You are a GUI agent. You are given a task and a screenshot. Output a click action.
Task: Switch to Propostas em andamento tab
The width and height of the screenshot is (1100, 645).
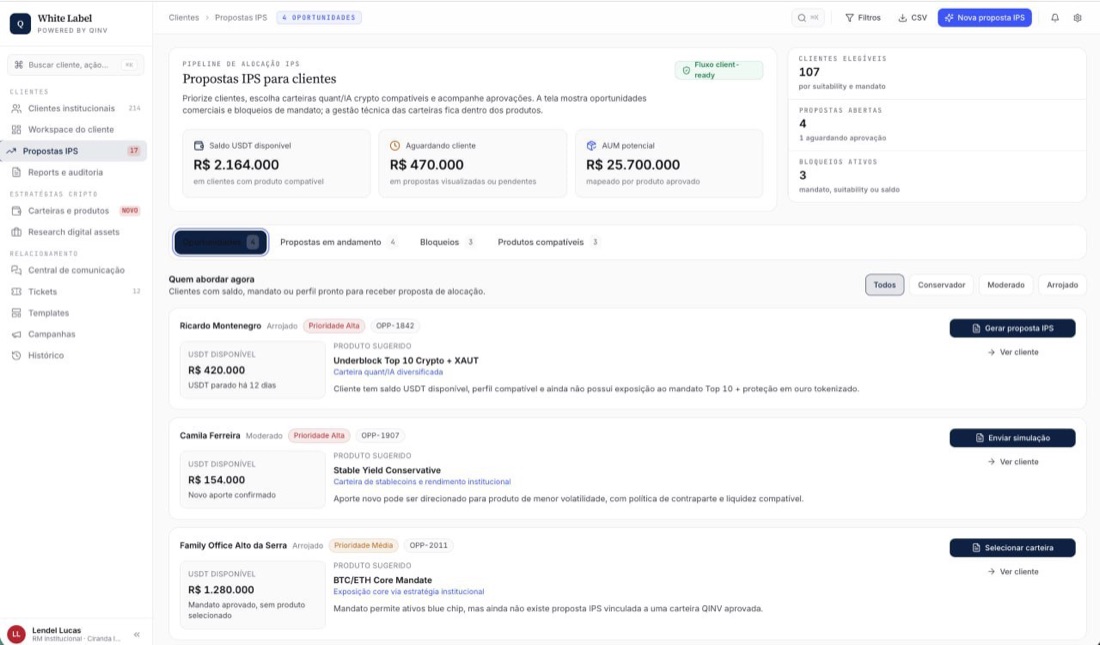(338, 242)
